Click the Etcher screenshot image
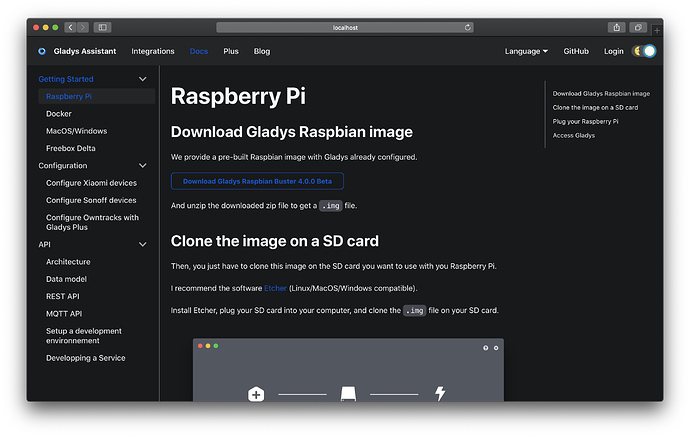This screenshot has width=690, height=436. coord(349,370)
